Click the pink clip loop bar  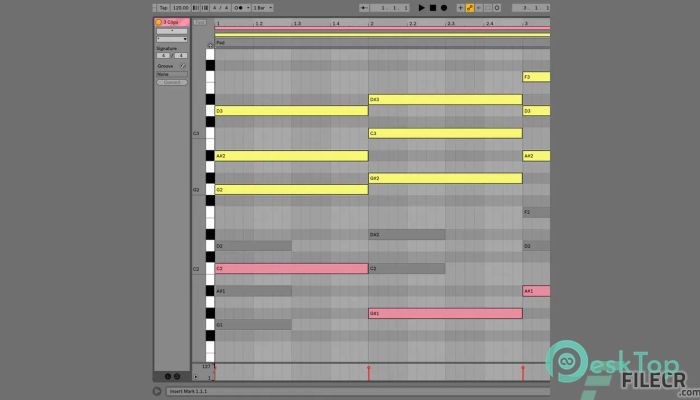coord(382,28)
